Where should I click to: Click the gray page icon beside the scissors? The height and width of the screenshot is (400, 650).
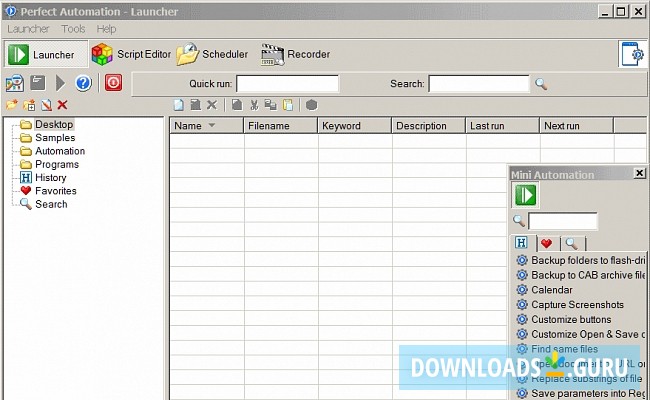click(x=237, y=105)
